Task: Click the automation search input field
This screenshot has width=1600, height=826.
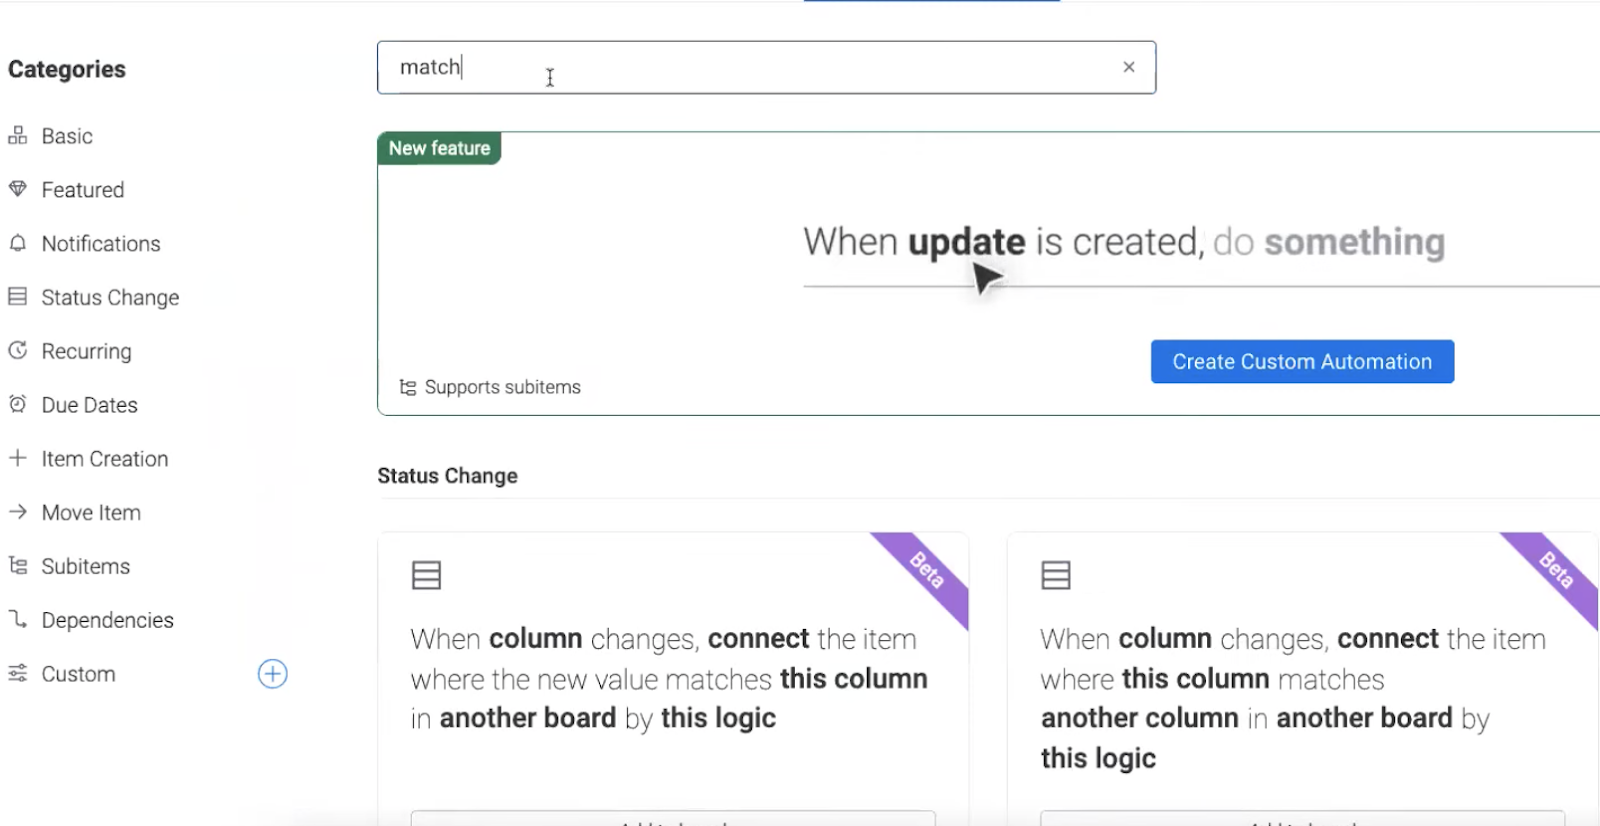Action: click(760, 67)
